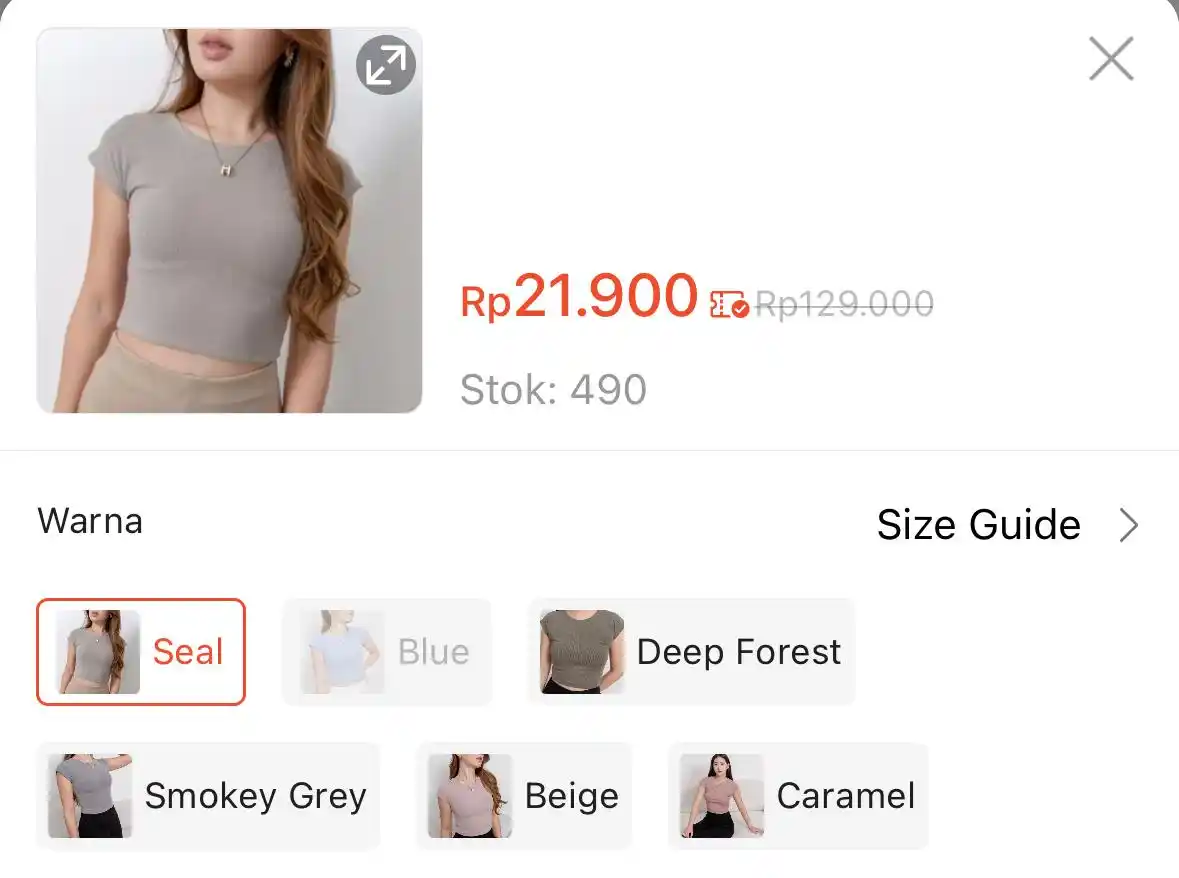Click the discounted price Rp21.900
The width and height of the screenshot is (1179, 878).
tap(578, 296)
